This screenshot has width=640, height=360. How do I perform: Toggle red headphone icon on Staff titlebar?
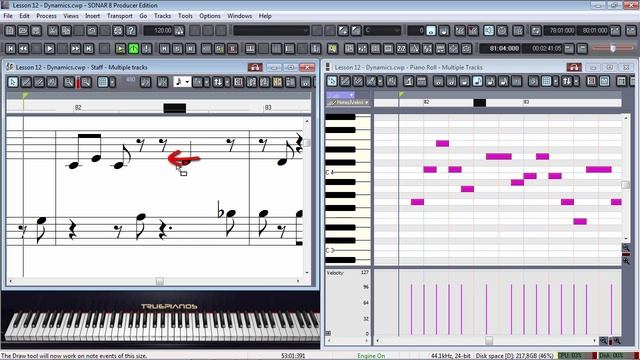[x=255, y=67]
